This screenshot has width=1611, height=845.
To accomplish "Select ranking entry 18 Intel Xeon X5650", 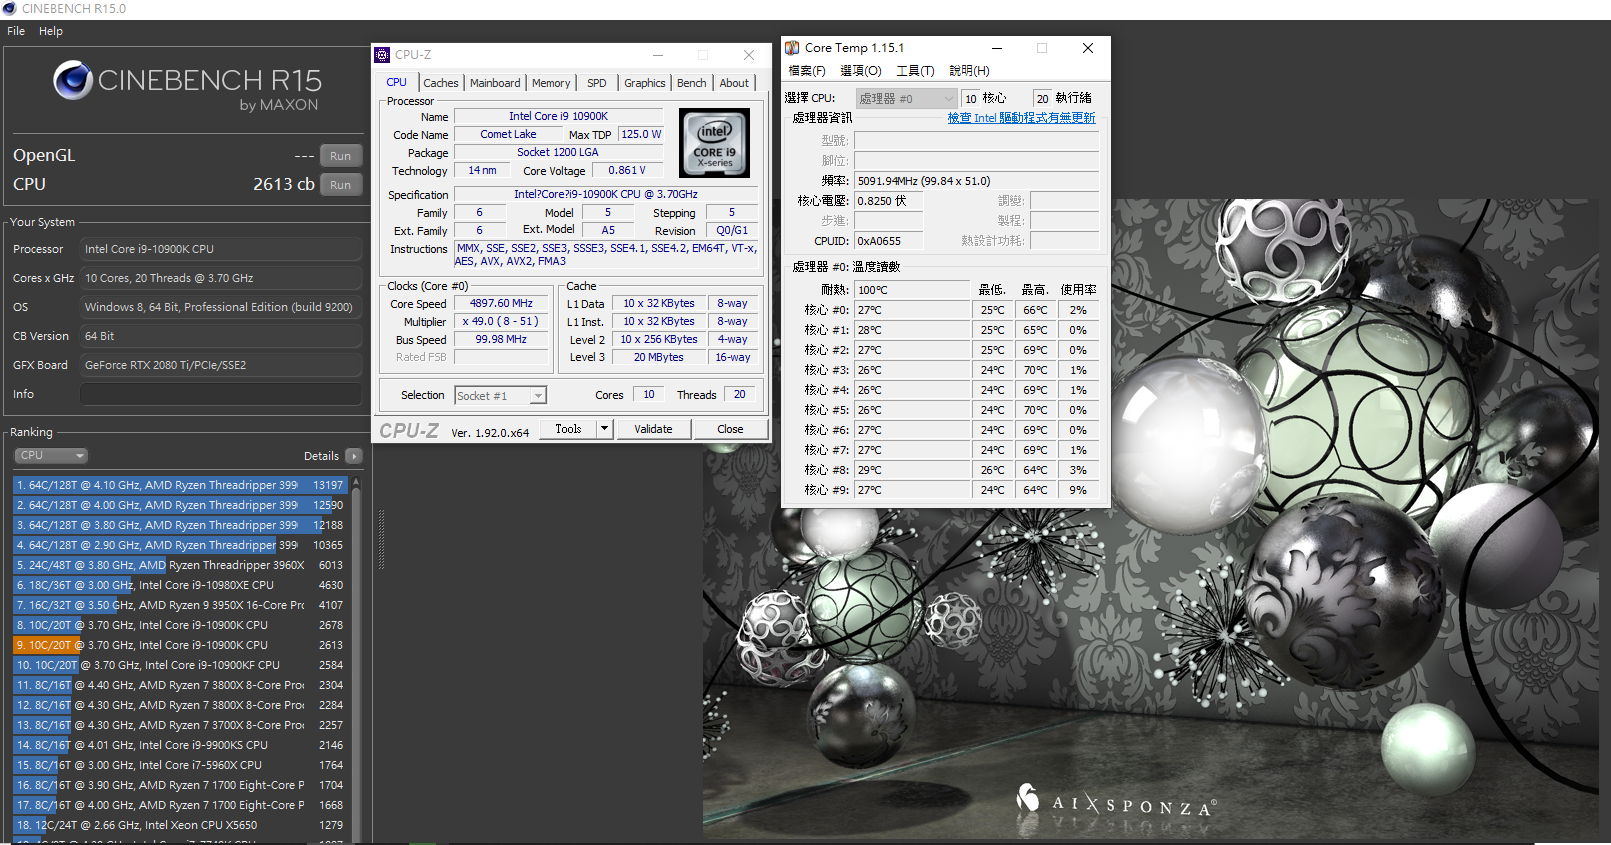I will click(179, 825).
